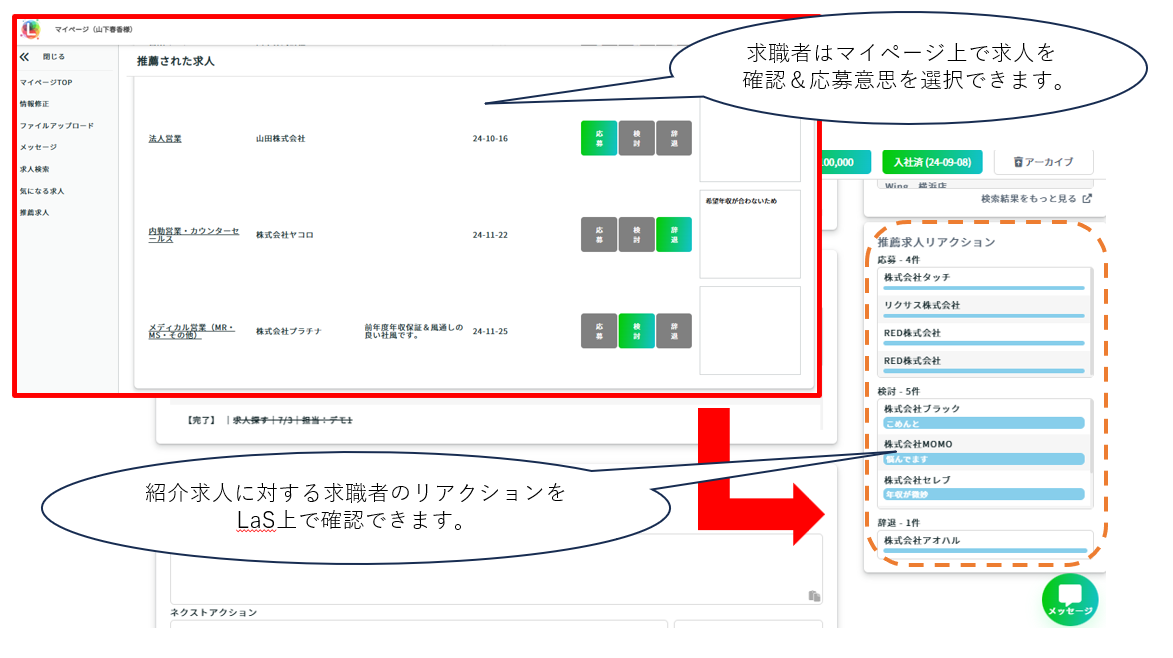The image size is (1173, 658).
Task: Open the green メッセージ chat bubble
Action: 1069,599
